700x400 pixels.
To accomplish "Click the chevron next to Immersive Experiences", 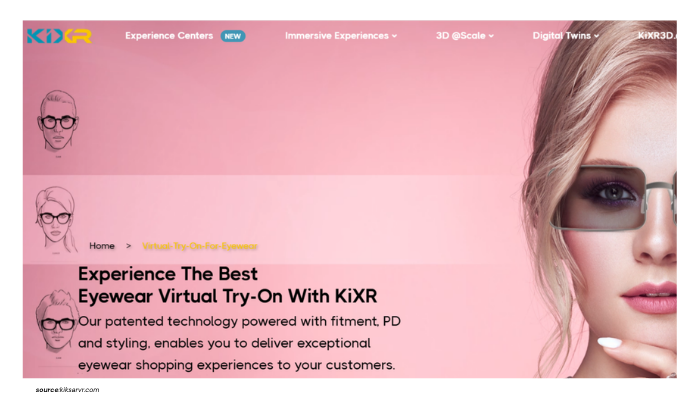I will pyautogui.click(x=394, y=36).
